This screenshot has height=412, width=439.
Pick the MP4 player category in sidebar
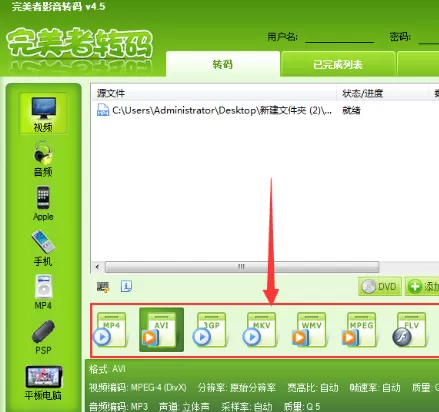(43, 292)
